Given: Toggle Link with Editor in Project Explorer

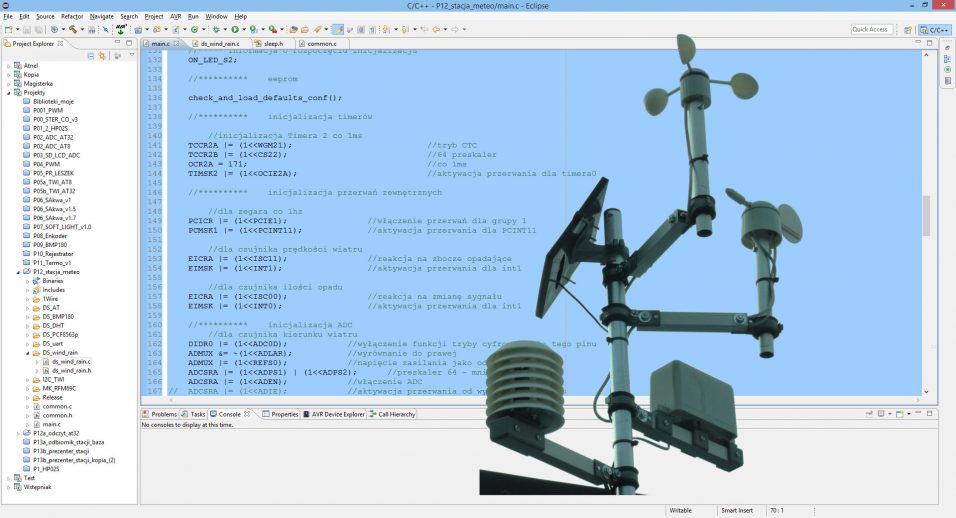Looking at the screenshot, I should pyautogui.click(x=100, y=56).
